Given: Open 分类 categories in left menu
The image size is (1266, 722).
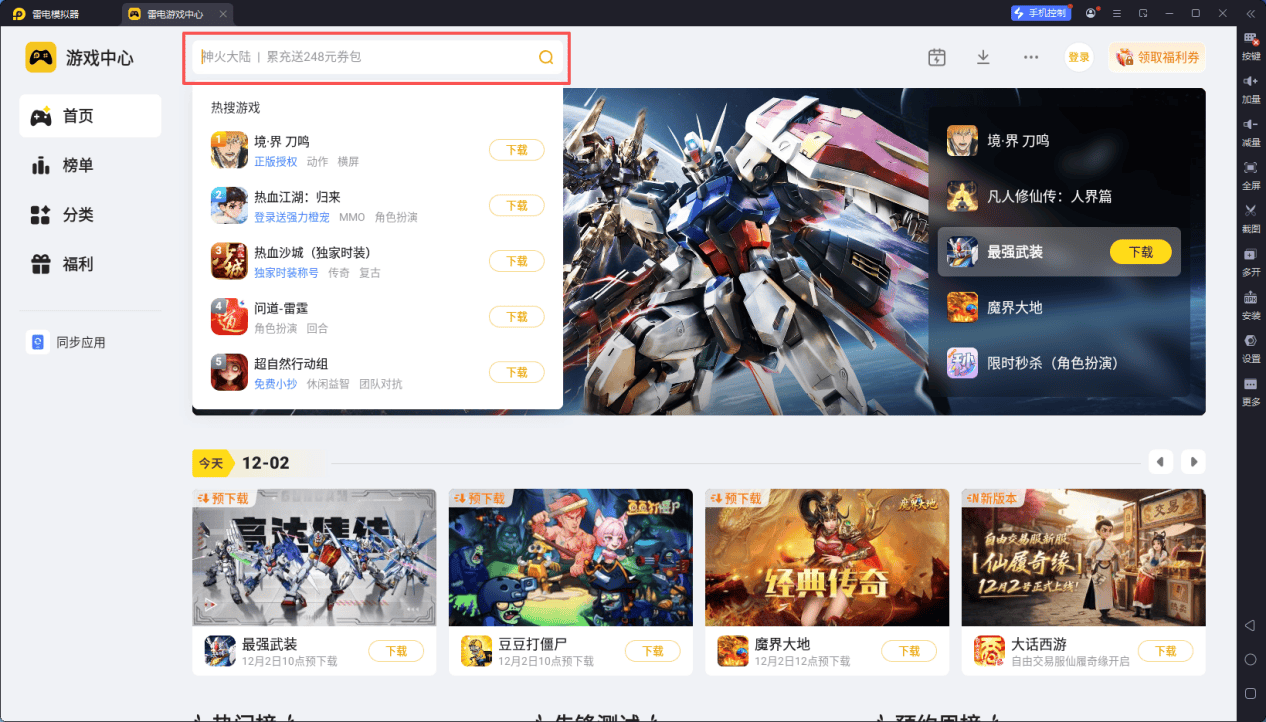Looking at the screenshot, I should [78, 214].
